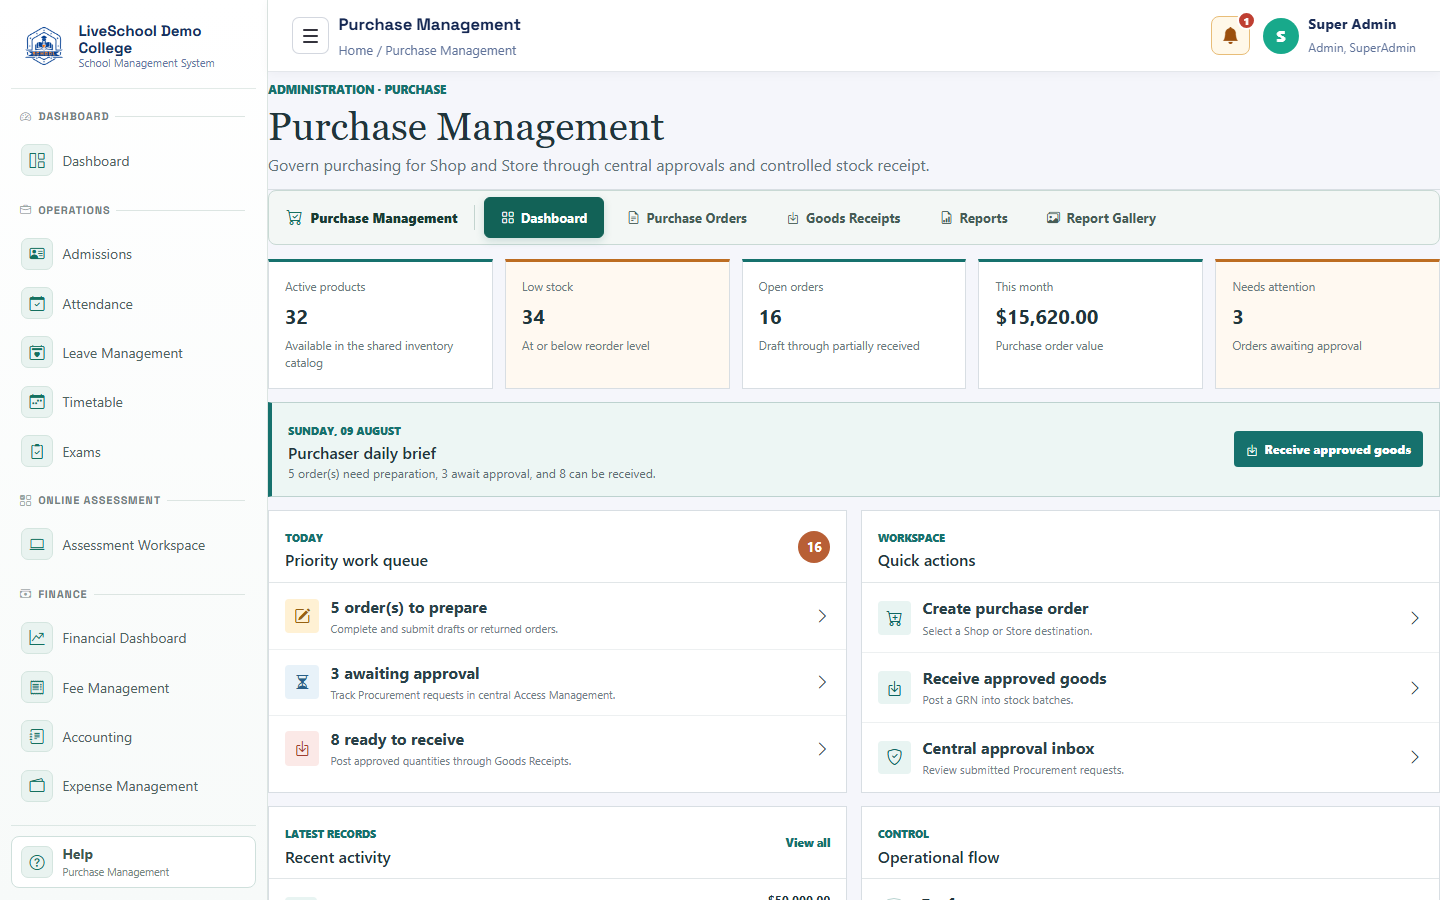Open Attendance from the sidebar

click(133, 304)
